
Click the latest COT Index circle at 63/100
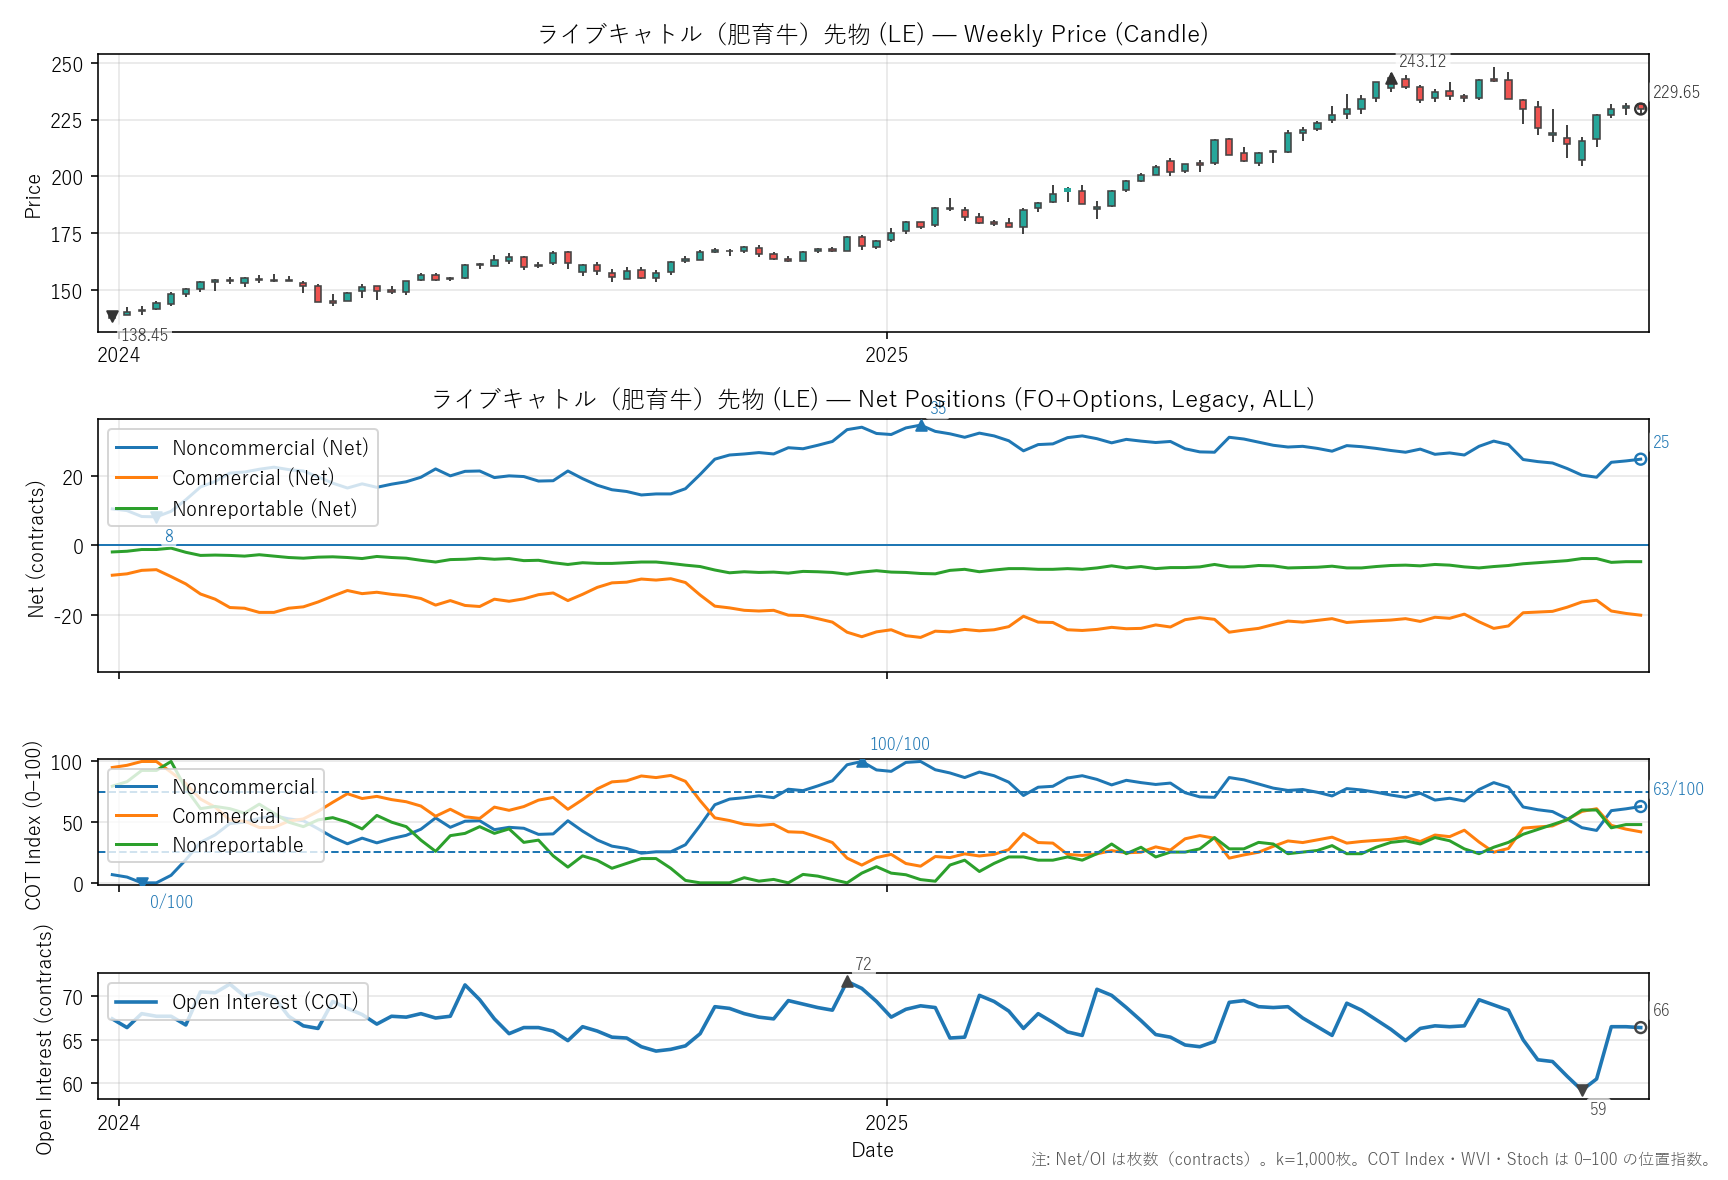(x=1640, y=806)
